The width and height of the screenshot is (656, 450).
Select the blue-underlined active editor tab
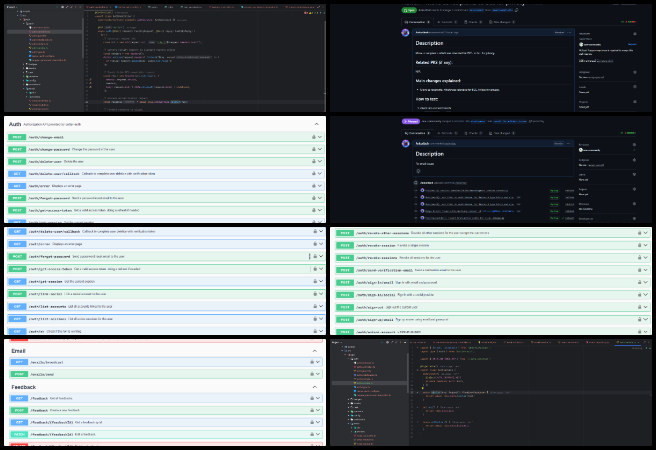tap(628, 343)
